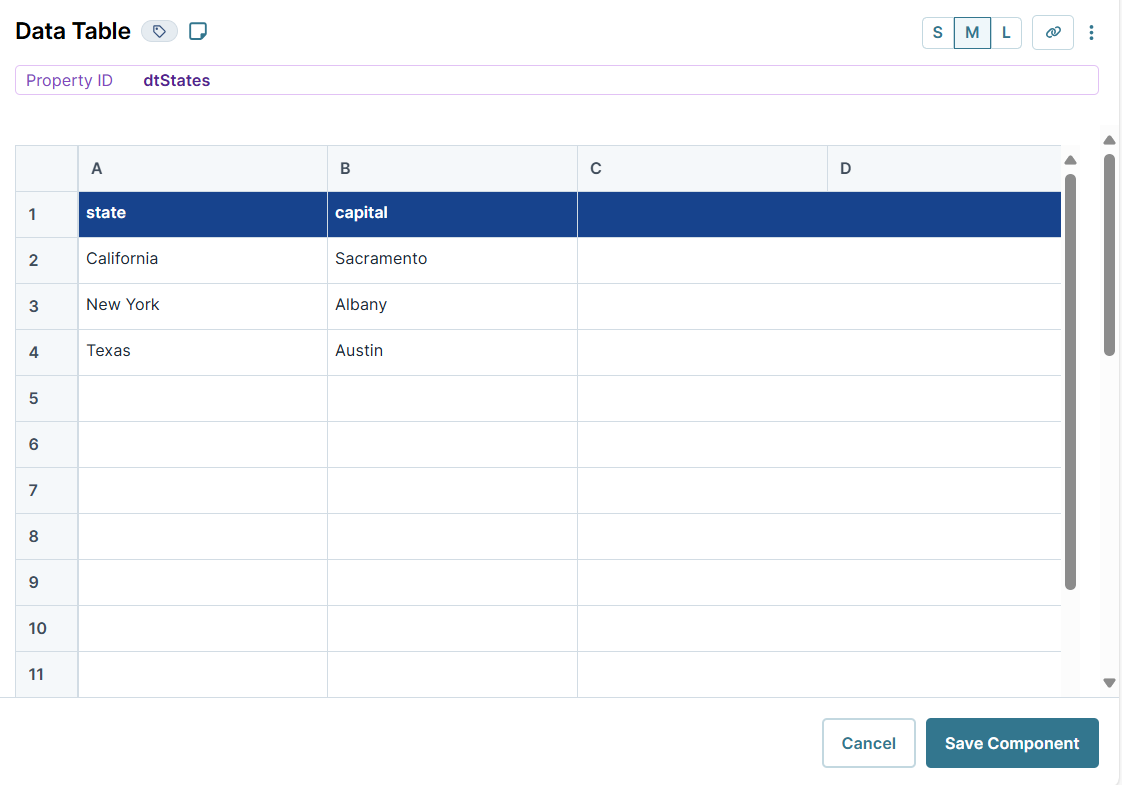1122x785 pixels.
Task: Switch editor size to L
Action: coord(1006,32)
